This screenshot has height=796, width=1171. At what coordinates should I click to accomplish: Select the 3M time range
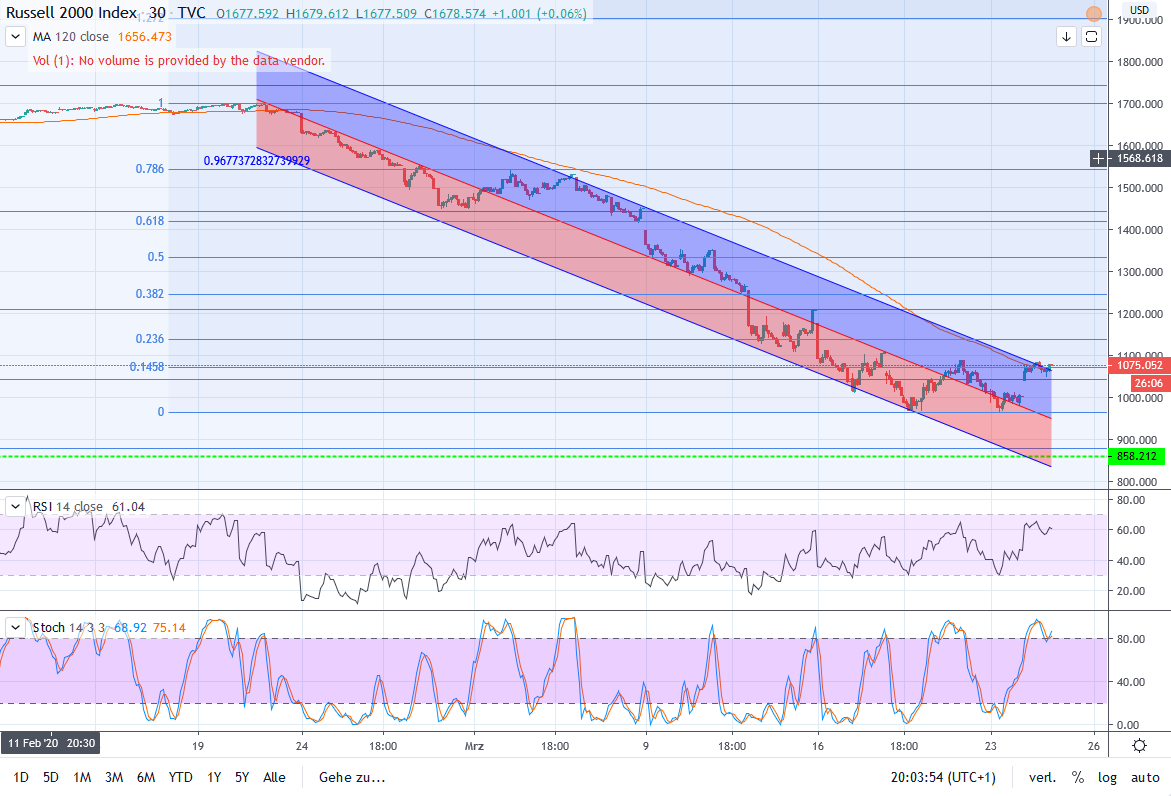(x=114, y=777)
